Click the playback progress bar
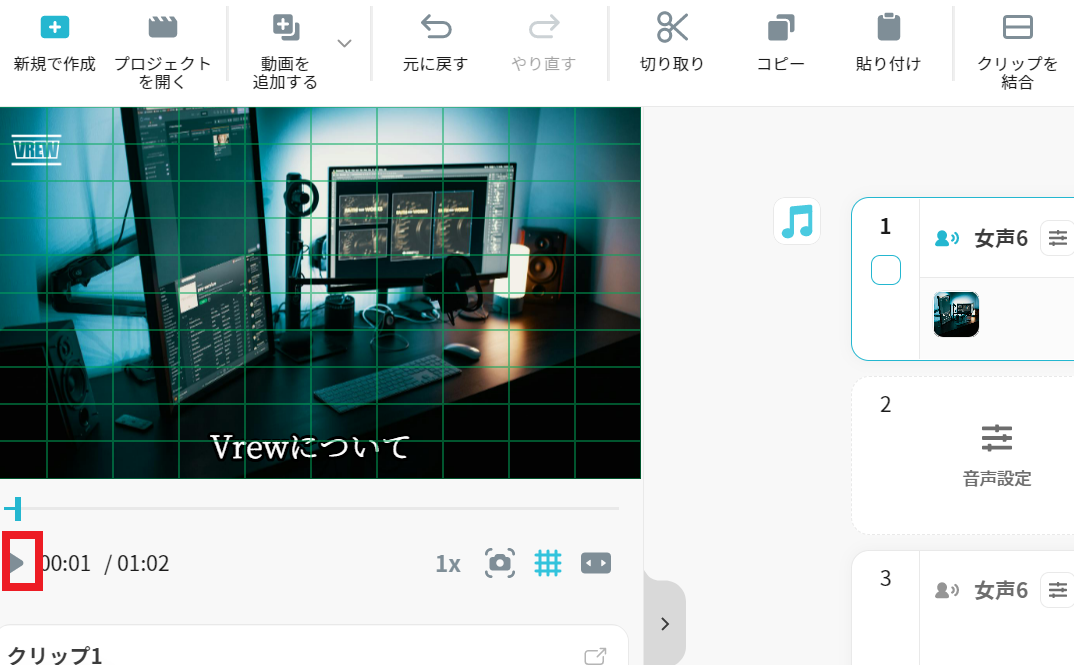1074x665 pixels. 310,509
